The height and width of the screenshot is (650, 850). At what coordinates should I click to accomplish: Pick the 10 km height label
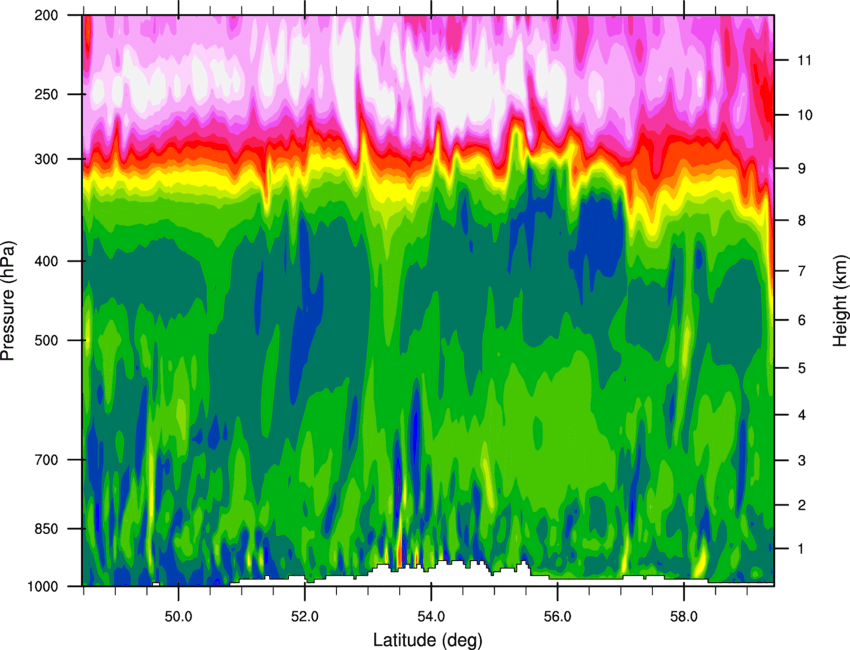pos(805,115)
